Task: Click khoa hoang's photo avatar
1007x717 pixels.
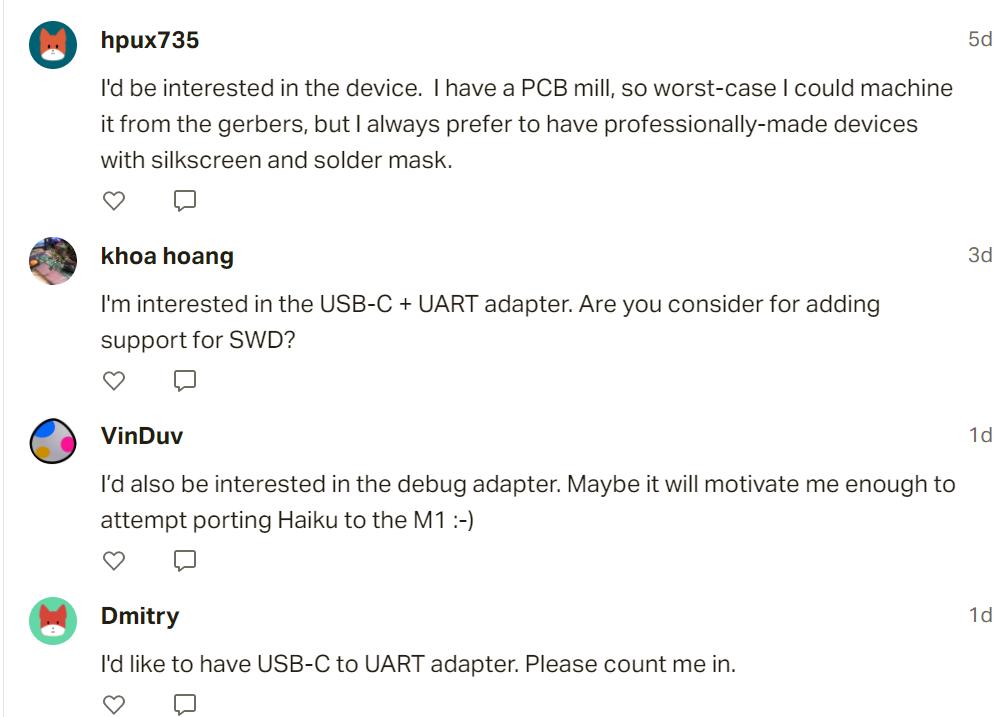Action: [54, 261]
